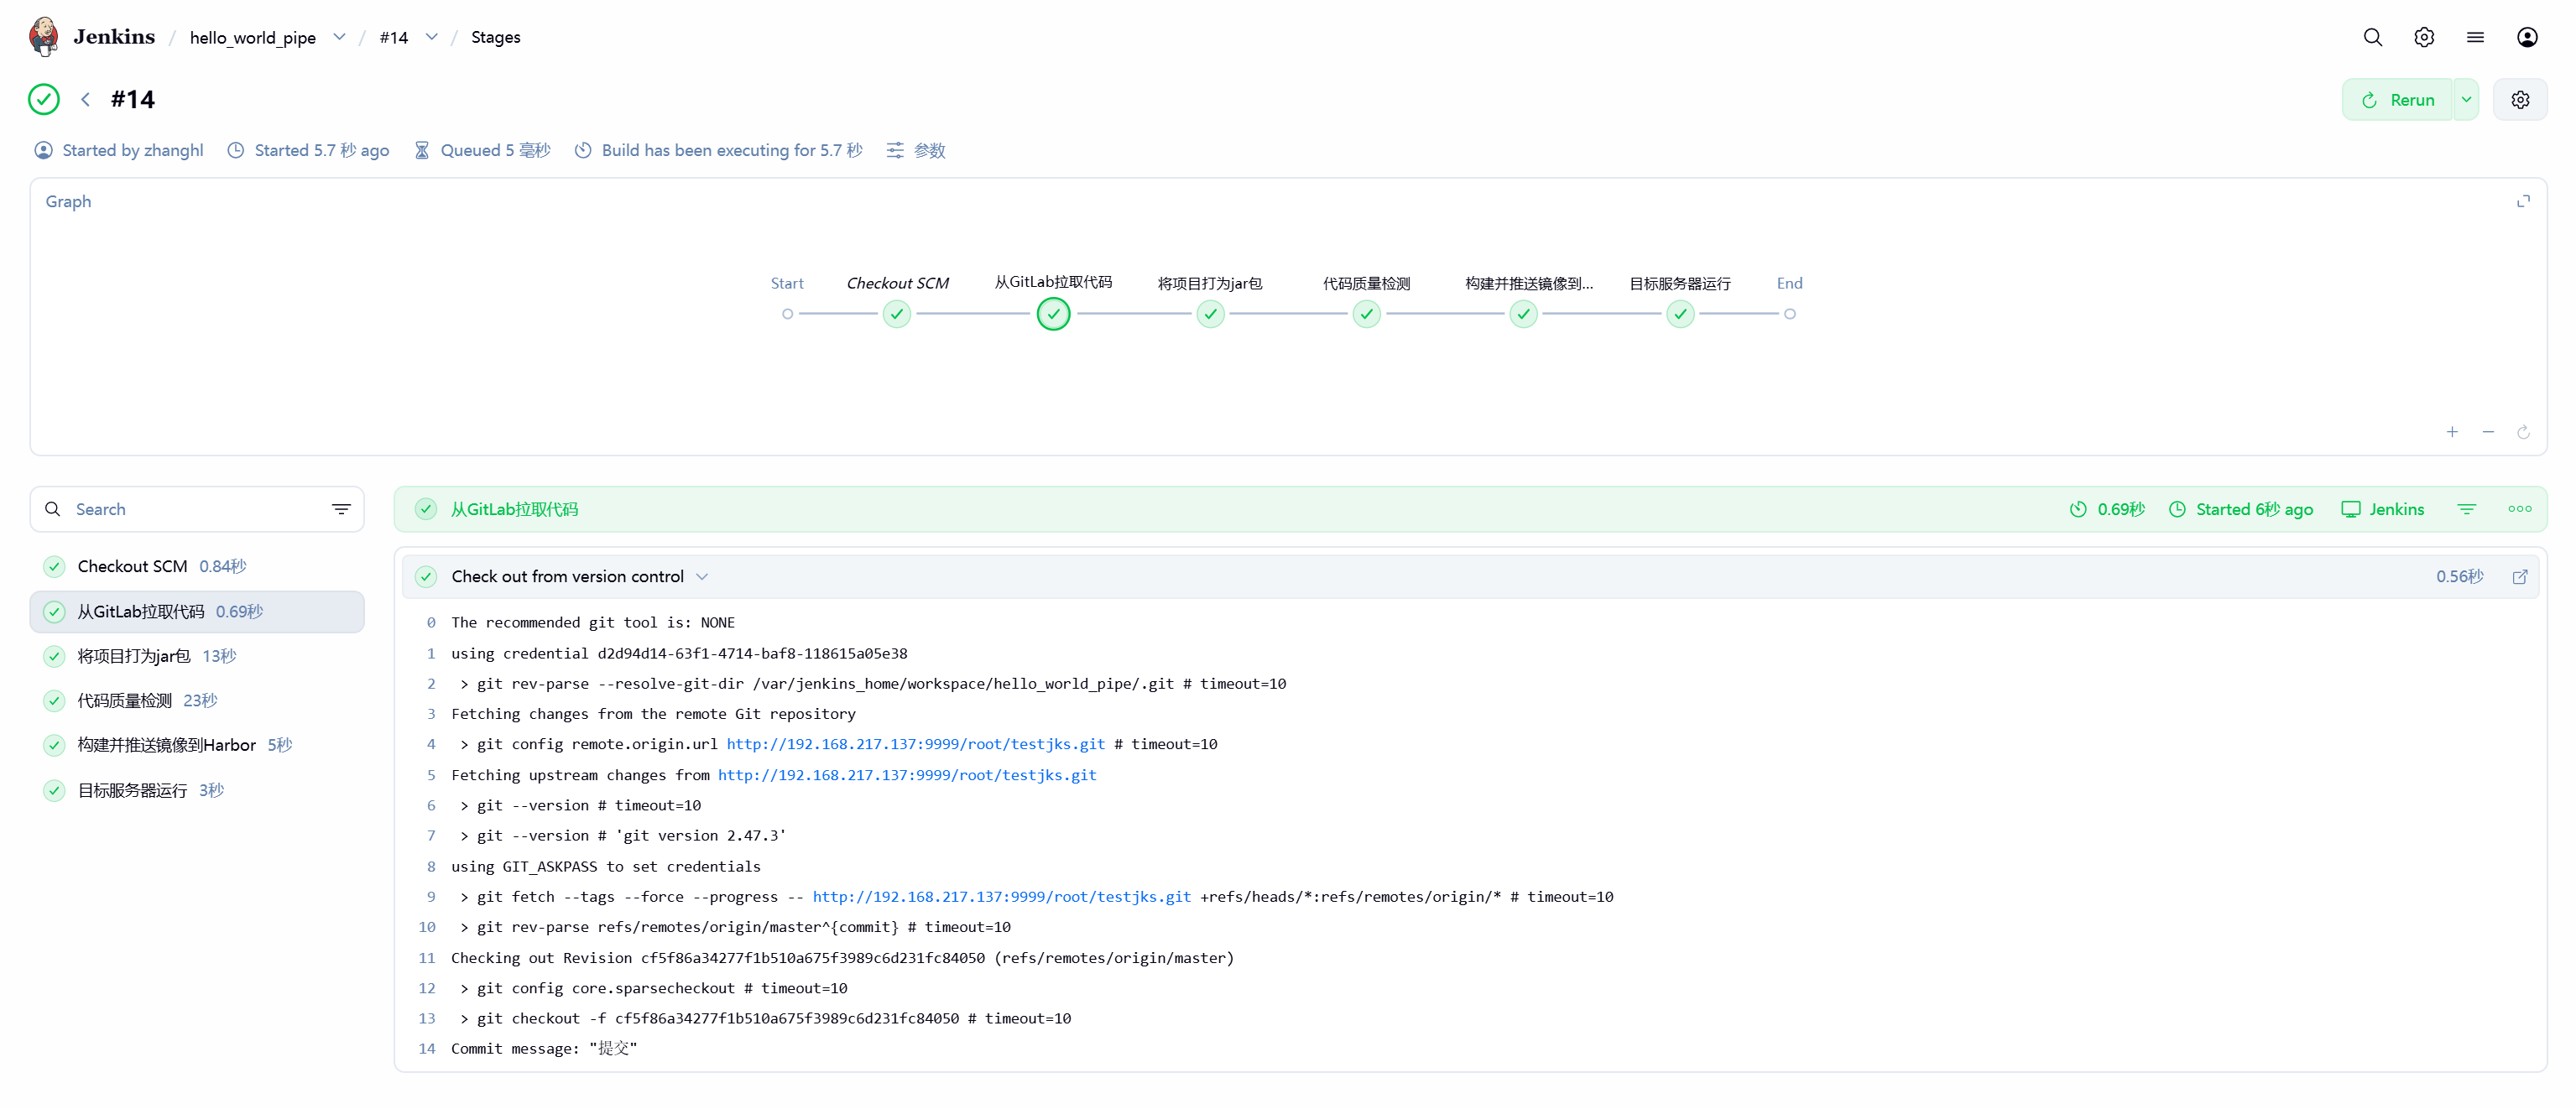Click the 代码质量检测 node in graph

pos(1366,314)
